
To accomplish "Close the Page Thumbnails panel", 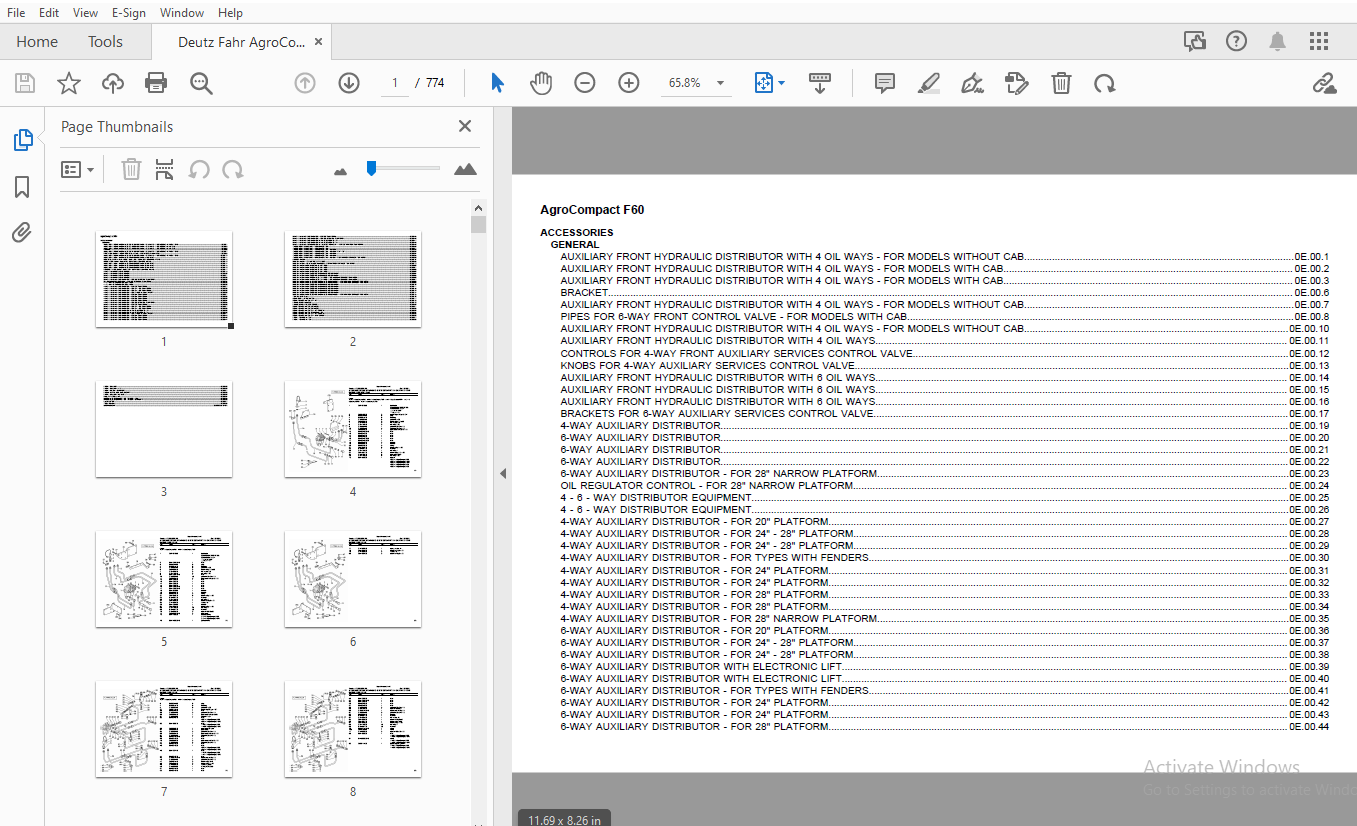I will 464,126.
